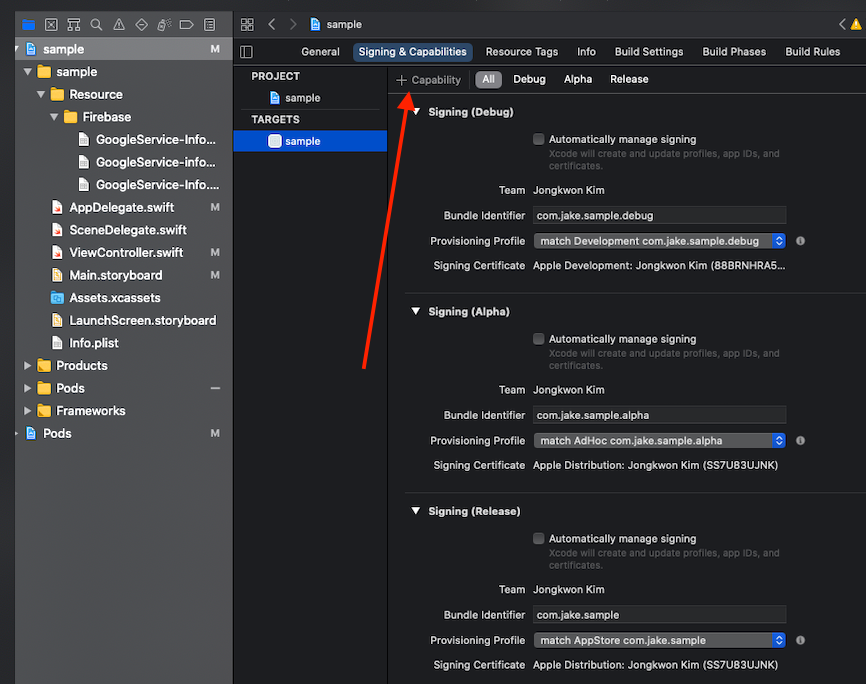Image resolution: width=866 pixels, height=684 pixels.
Task: Open the Symbol navigator icon
Action: [73, 25]
